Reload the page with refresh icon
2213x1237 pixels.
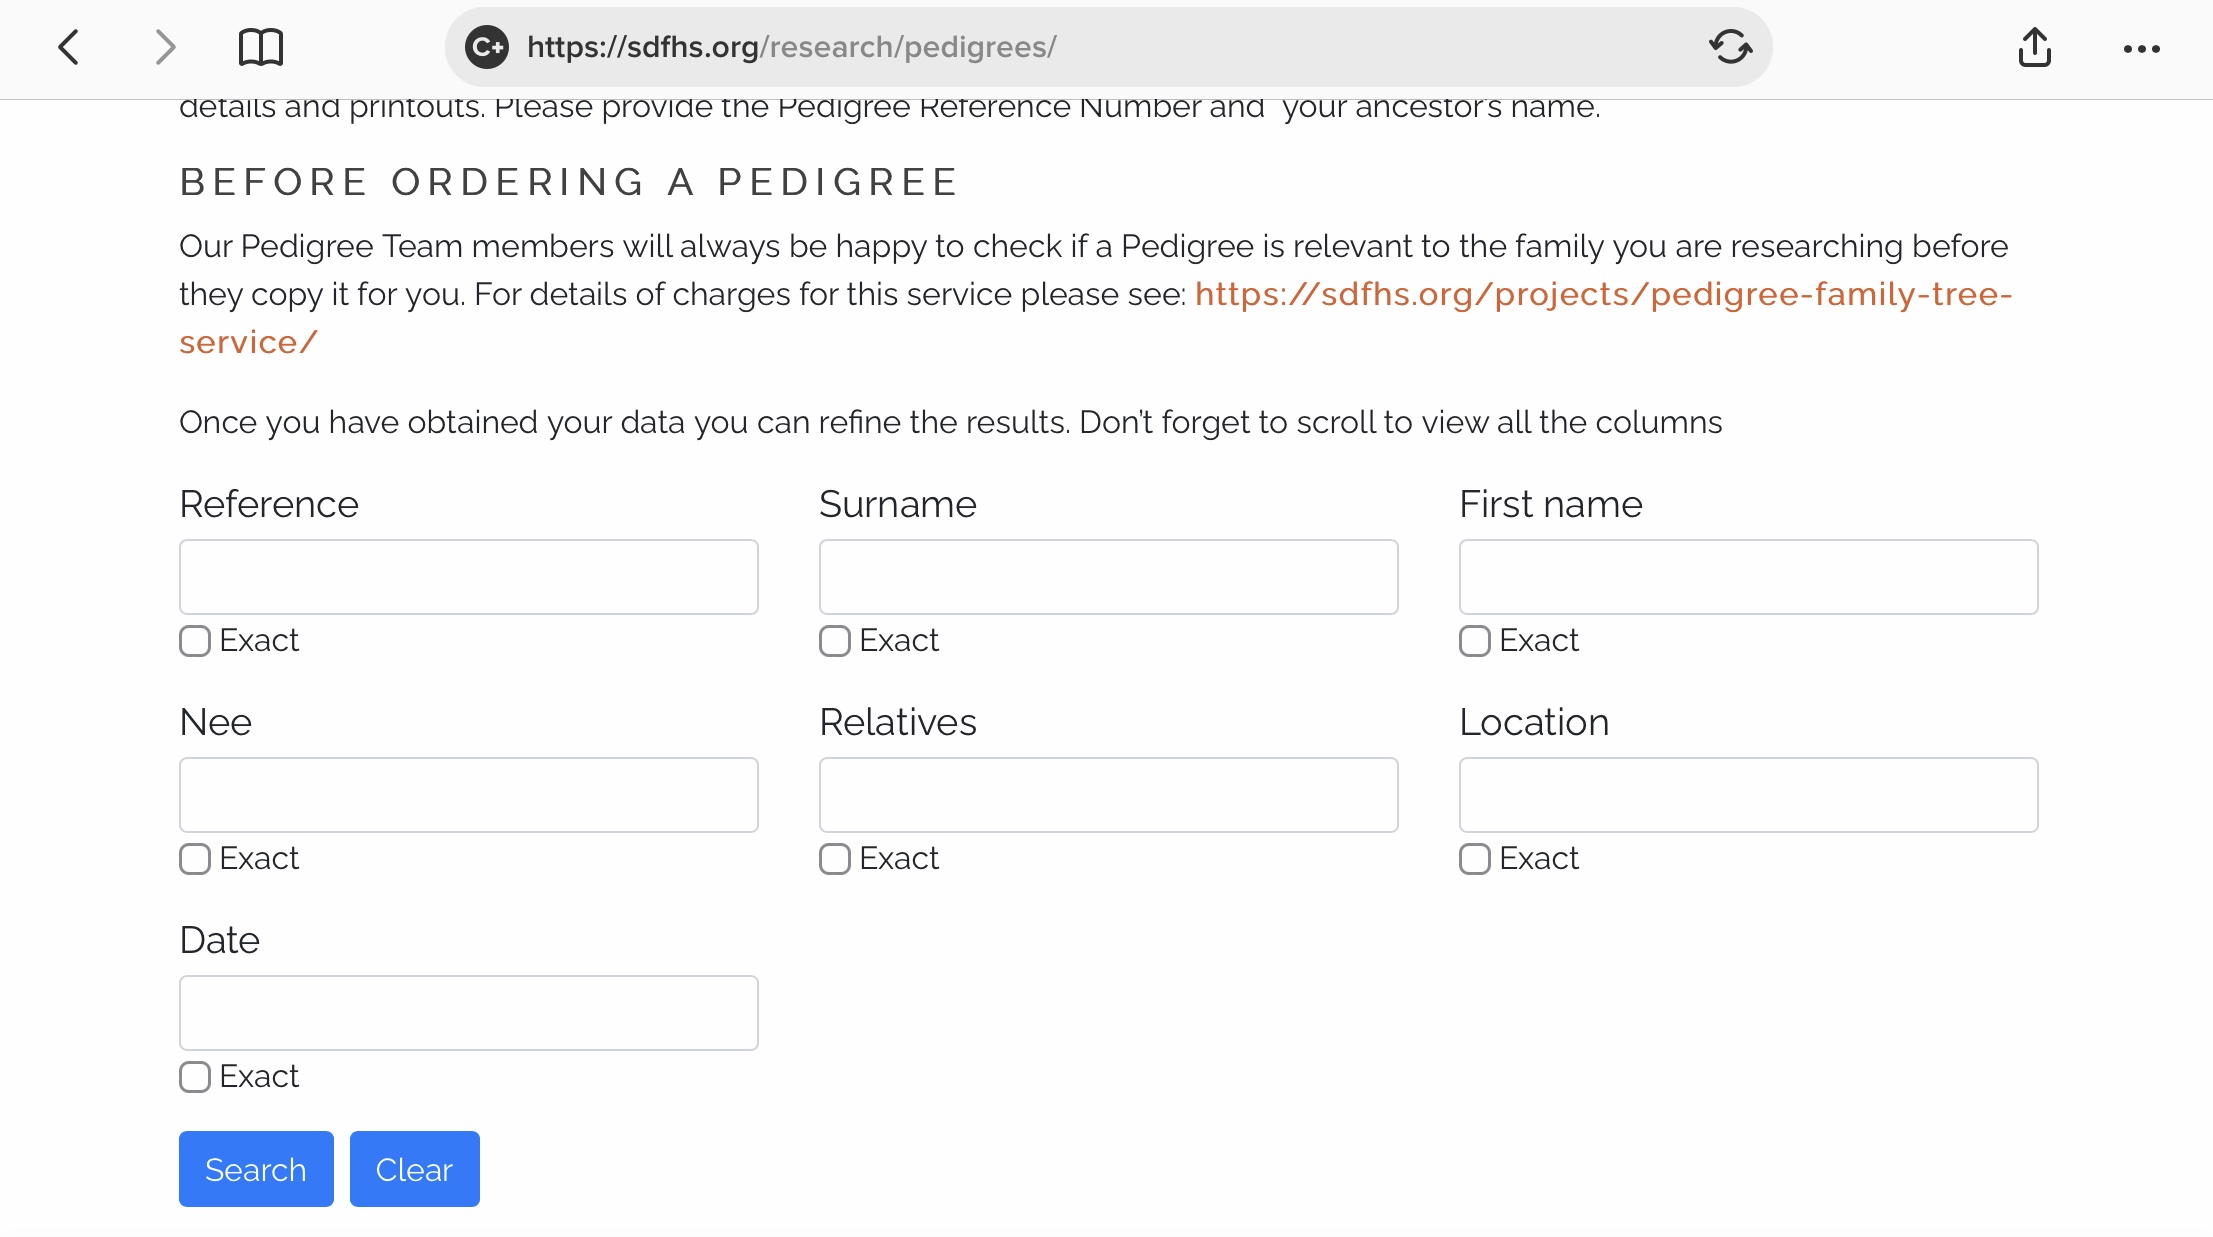pos(1730,47)
